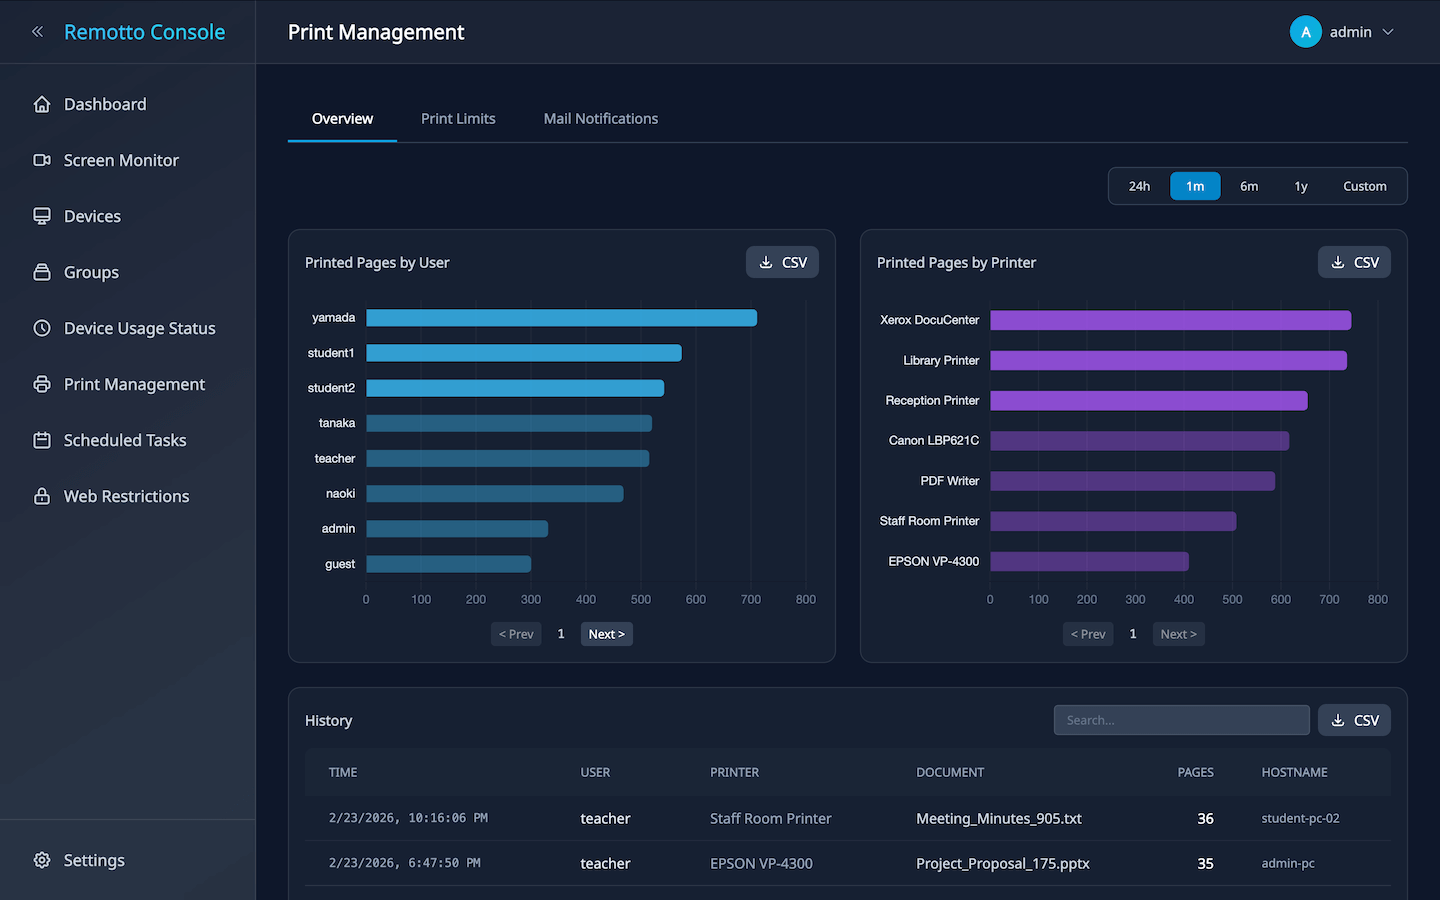Image resolution: width=1440 pixels, height=900 pixels.
Task: Download Printed Pages by User CSV
Action: (x=782, y=262)
